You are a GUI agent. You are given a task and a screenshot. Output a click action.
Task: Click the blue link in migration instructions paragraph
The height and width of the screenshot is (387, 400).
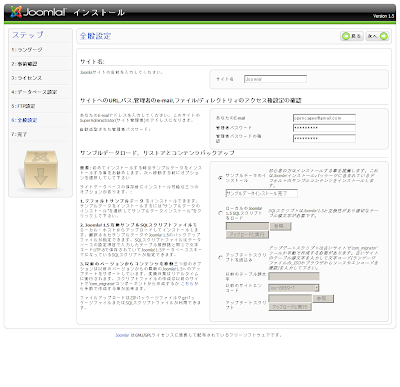pos(187,284)
